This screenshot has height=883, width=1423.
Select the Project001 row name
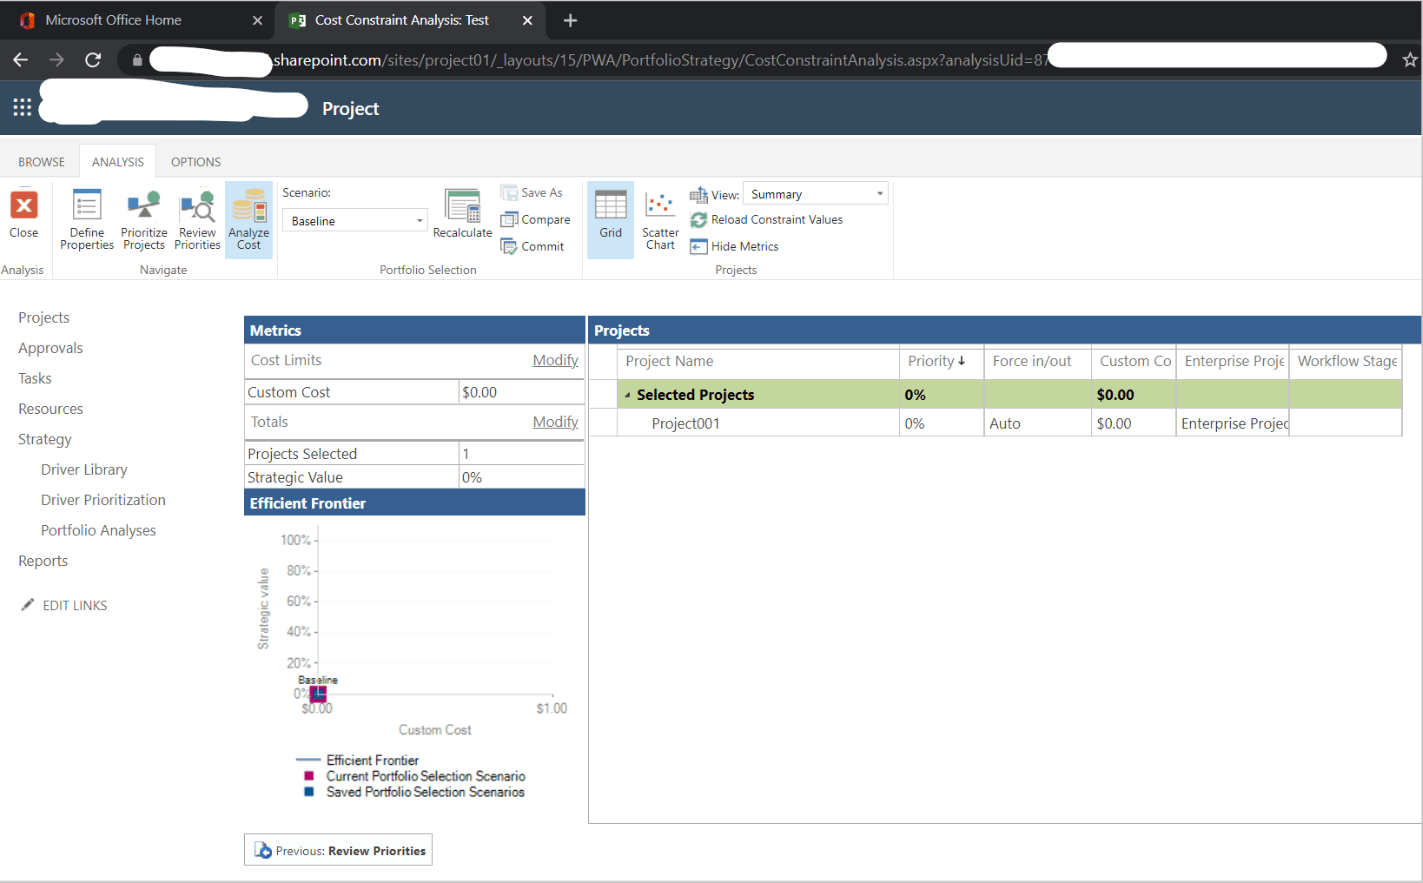686,424
